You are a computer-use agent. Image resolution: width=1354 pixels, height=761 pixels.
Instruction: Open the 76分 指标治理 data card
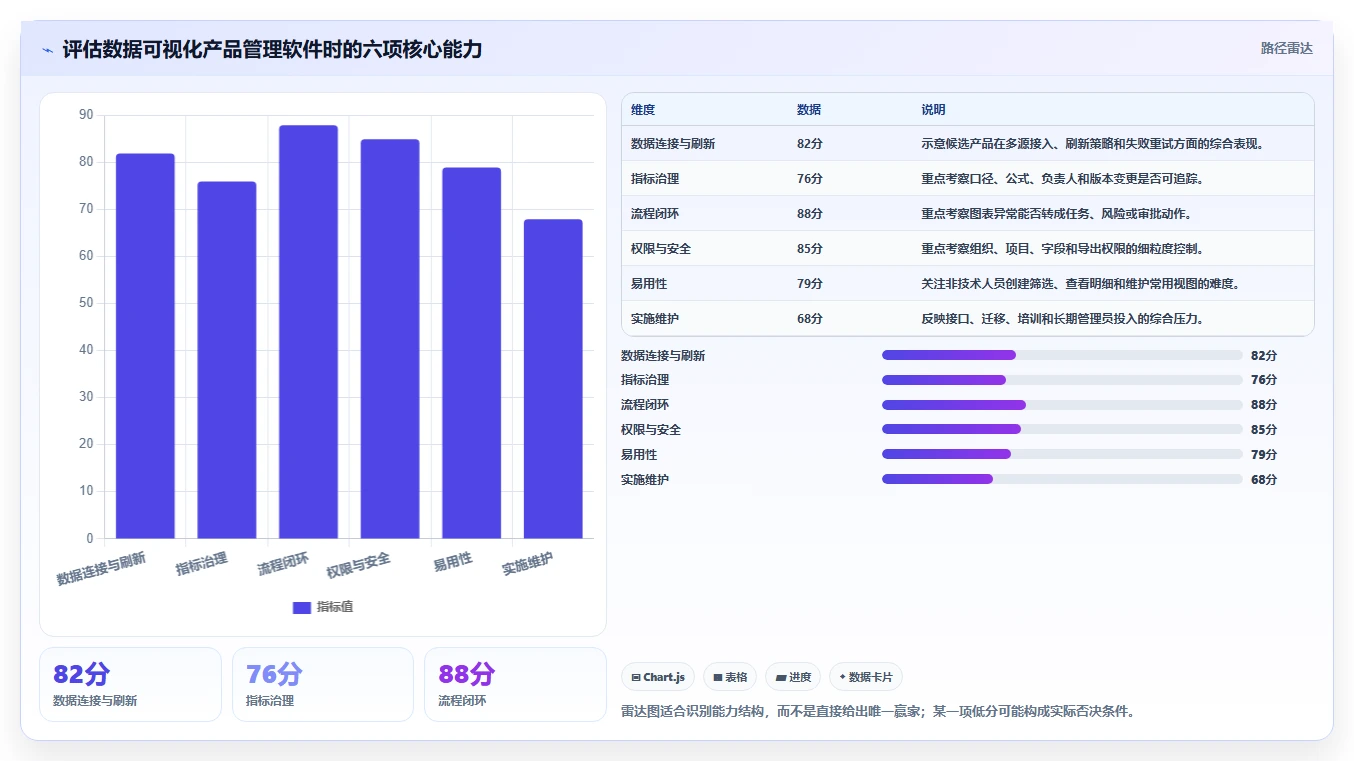coord(323,684)
